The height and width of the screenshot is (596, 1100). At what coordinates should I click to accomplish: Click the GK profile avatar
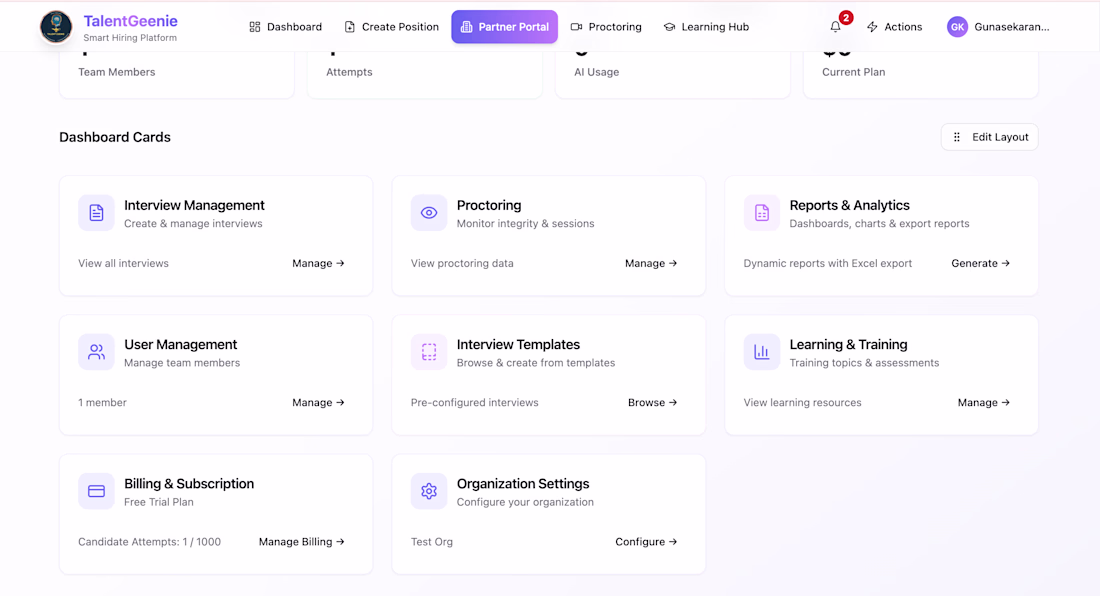(957, 27)
